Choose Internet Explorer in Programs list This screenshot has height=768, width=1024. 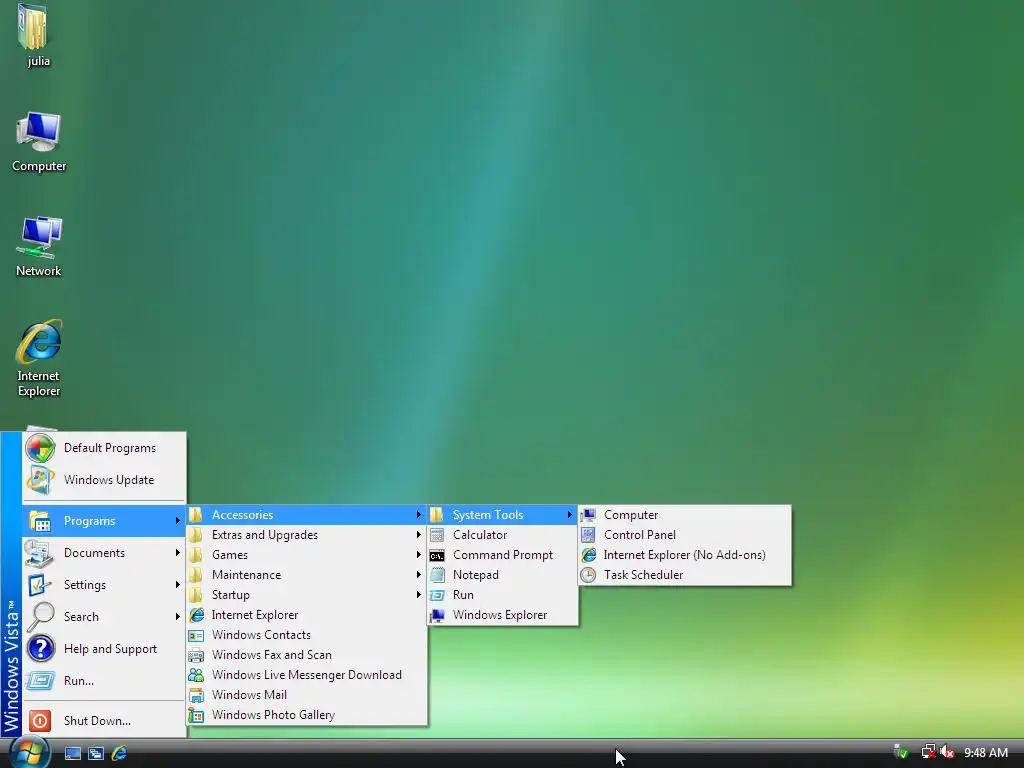click(x=307, y=615)
